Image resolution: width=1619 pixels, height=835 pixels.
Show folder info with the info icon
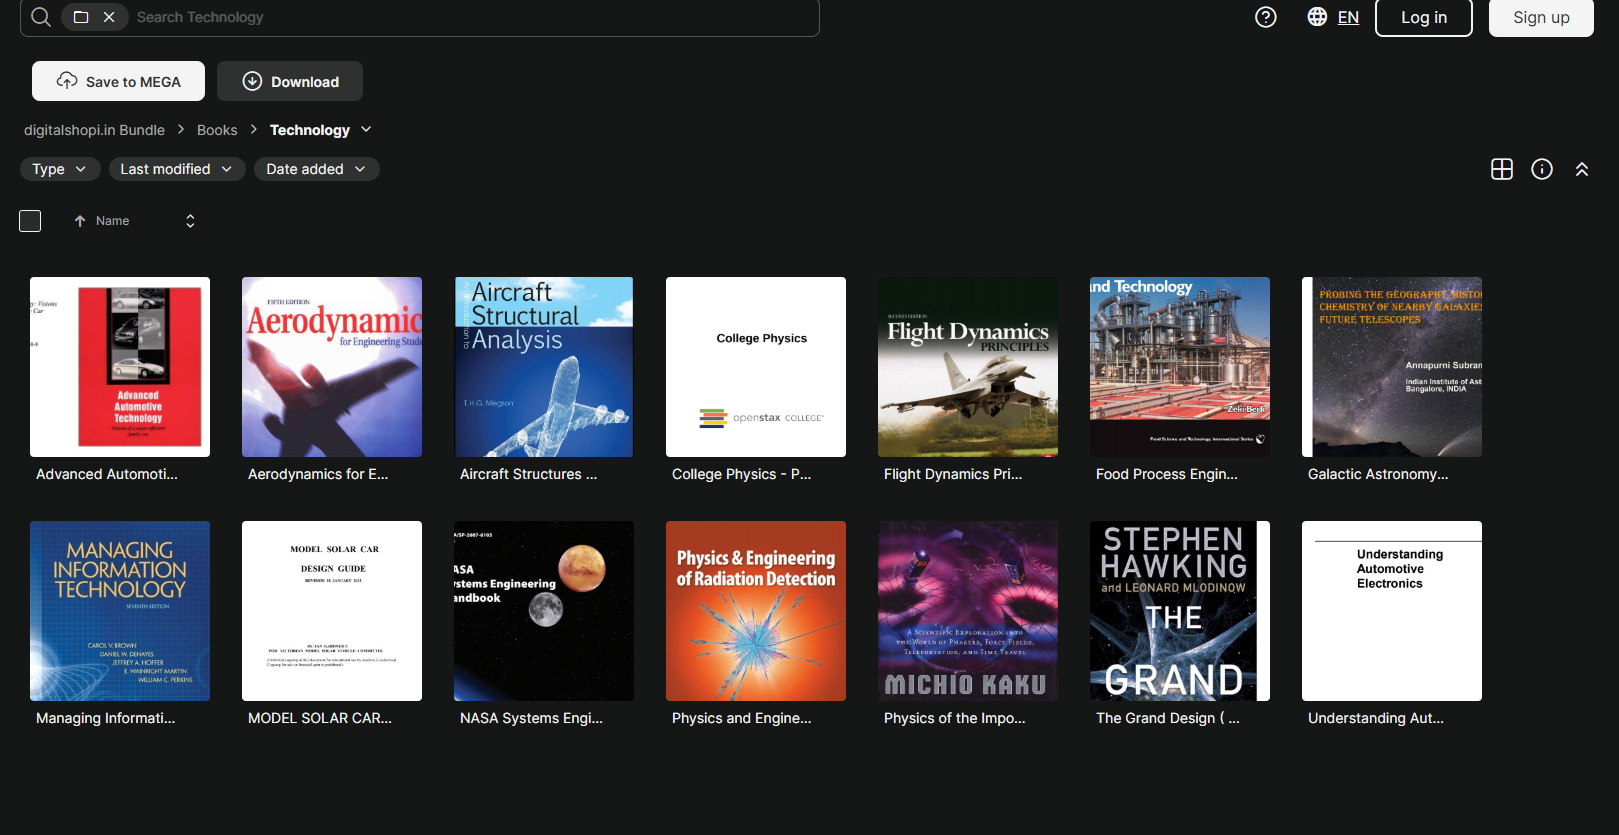coord(1542,169)
